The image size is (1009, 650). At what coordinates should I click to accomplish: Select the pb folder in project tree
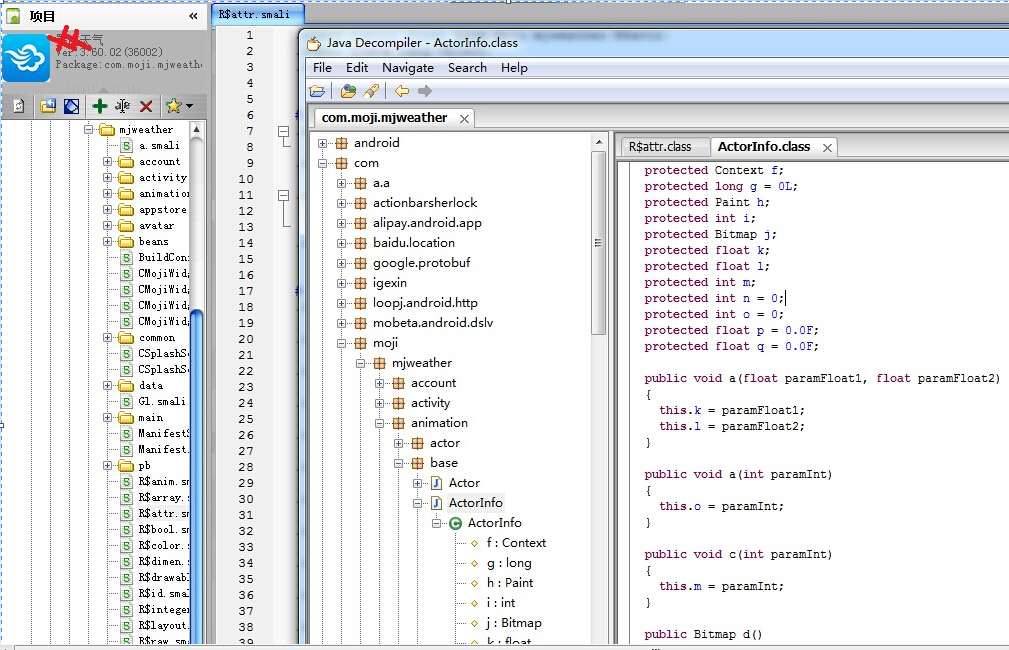(145, 466)
